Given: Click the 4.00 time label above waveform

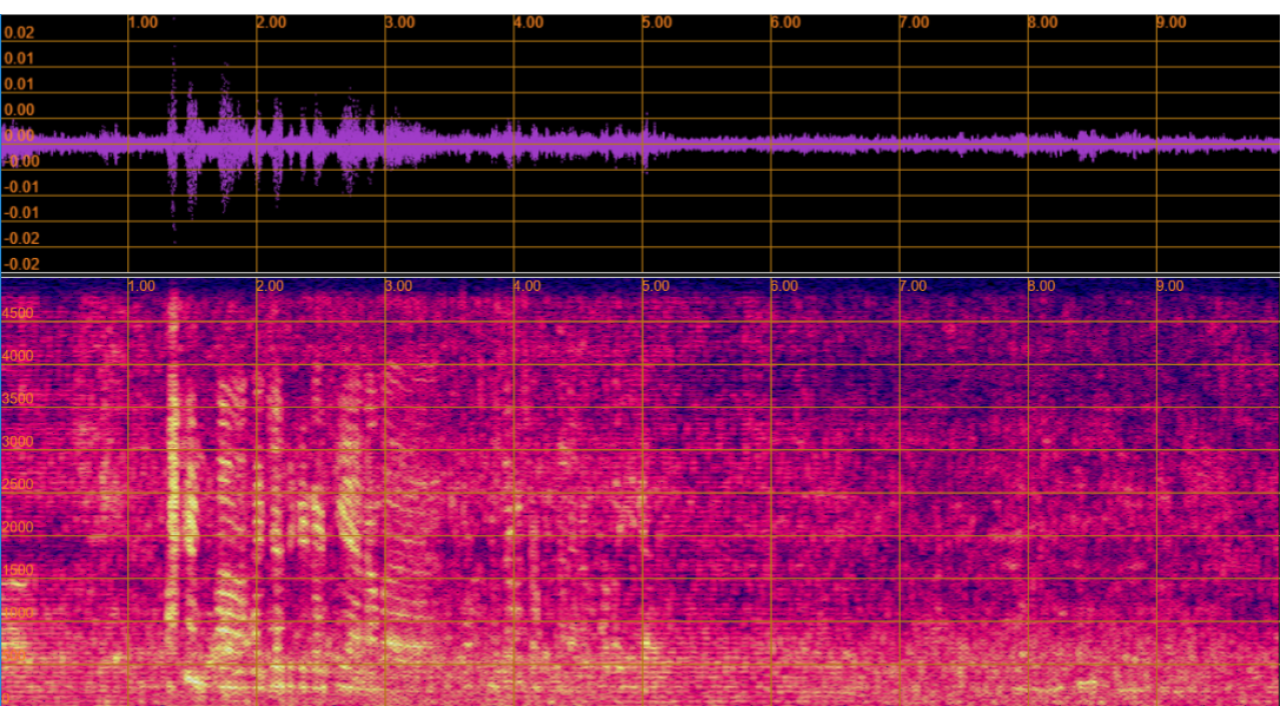Looking at the screenshot, I should [x=528, y=22].
